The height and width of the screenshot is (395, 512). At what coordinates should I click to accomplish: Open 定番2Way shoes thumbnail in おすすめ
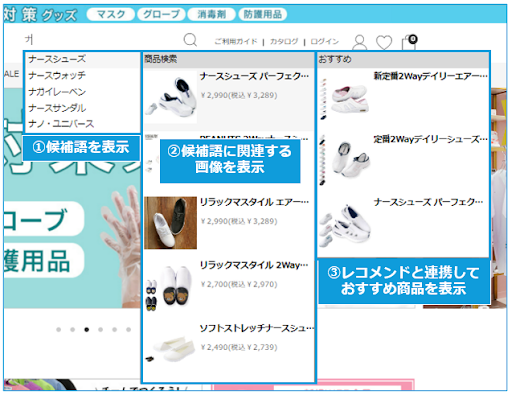click(345, 160)
